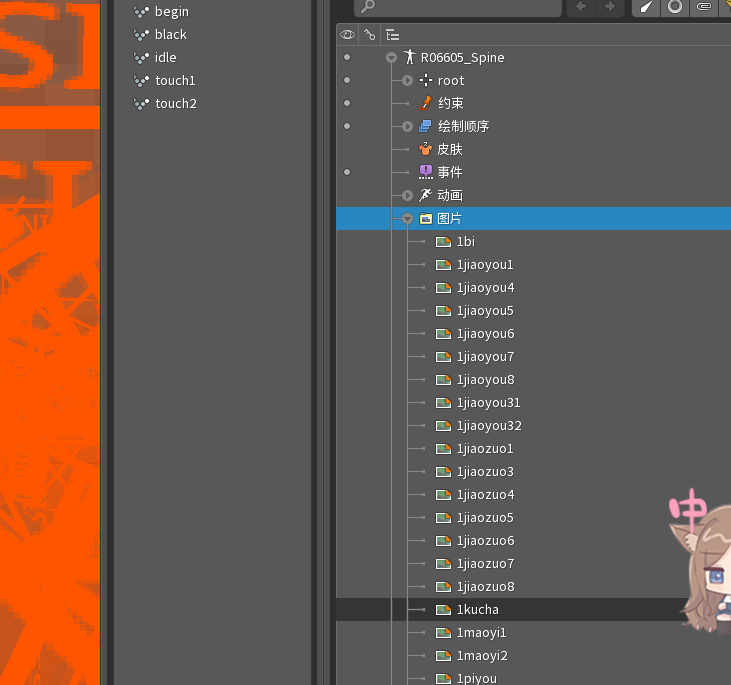Click the root bone crosshair icon
The height and width of the screenshot is (685, 731).
426,81
